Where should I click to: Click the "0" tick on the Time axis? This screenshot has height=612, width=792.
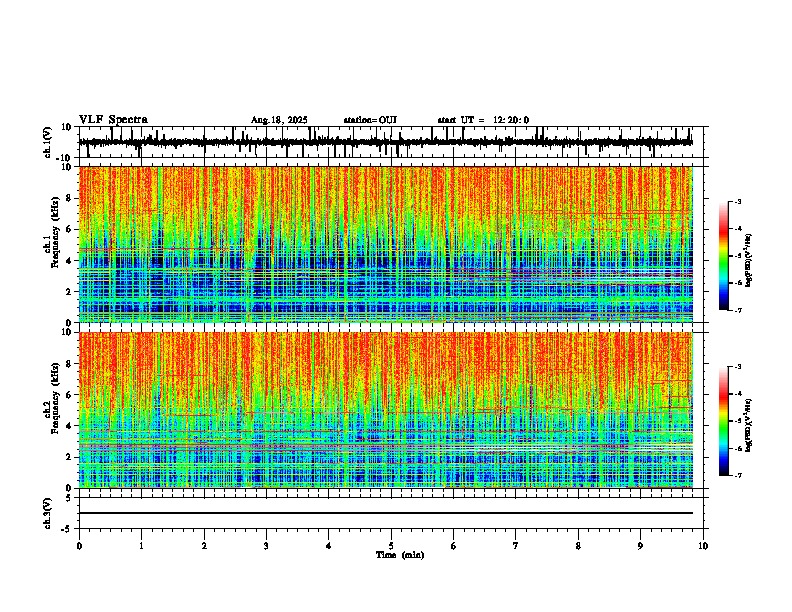coord(79,546)
